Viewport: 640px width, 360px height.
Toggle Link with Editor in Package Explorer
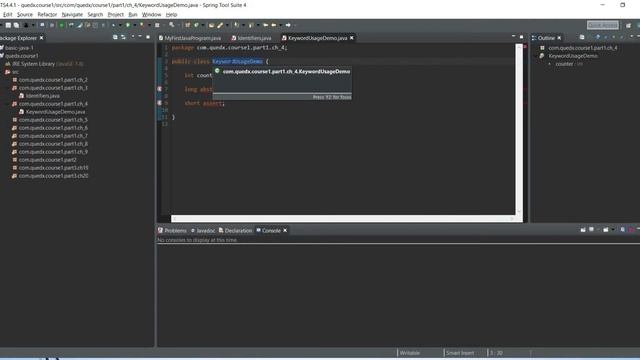[123, 38]
